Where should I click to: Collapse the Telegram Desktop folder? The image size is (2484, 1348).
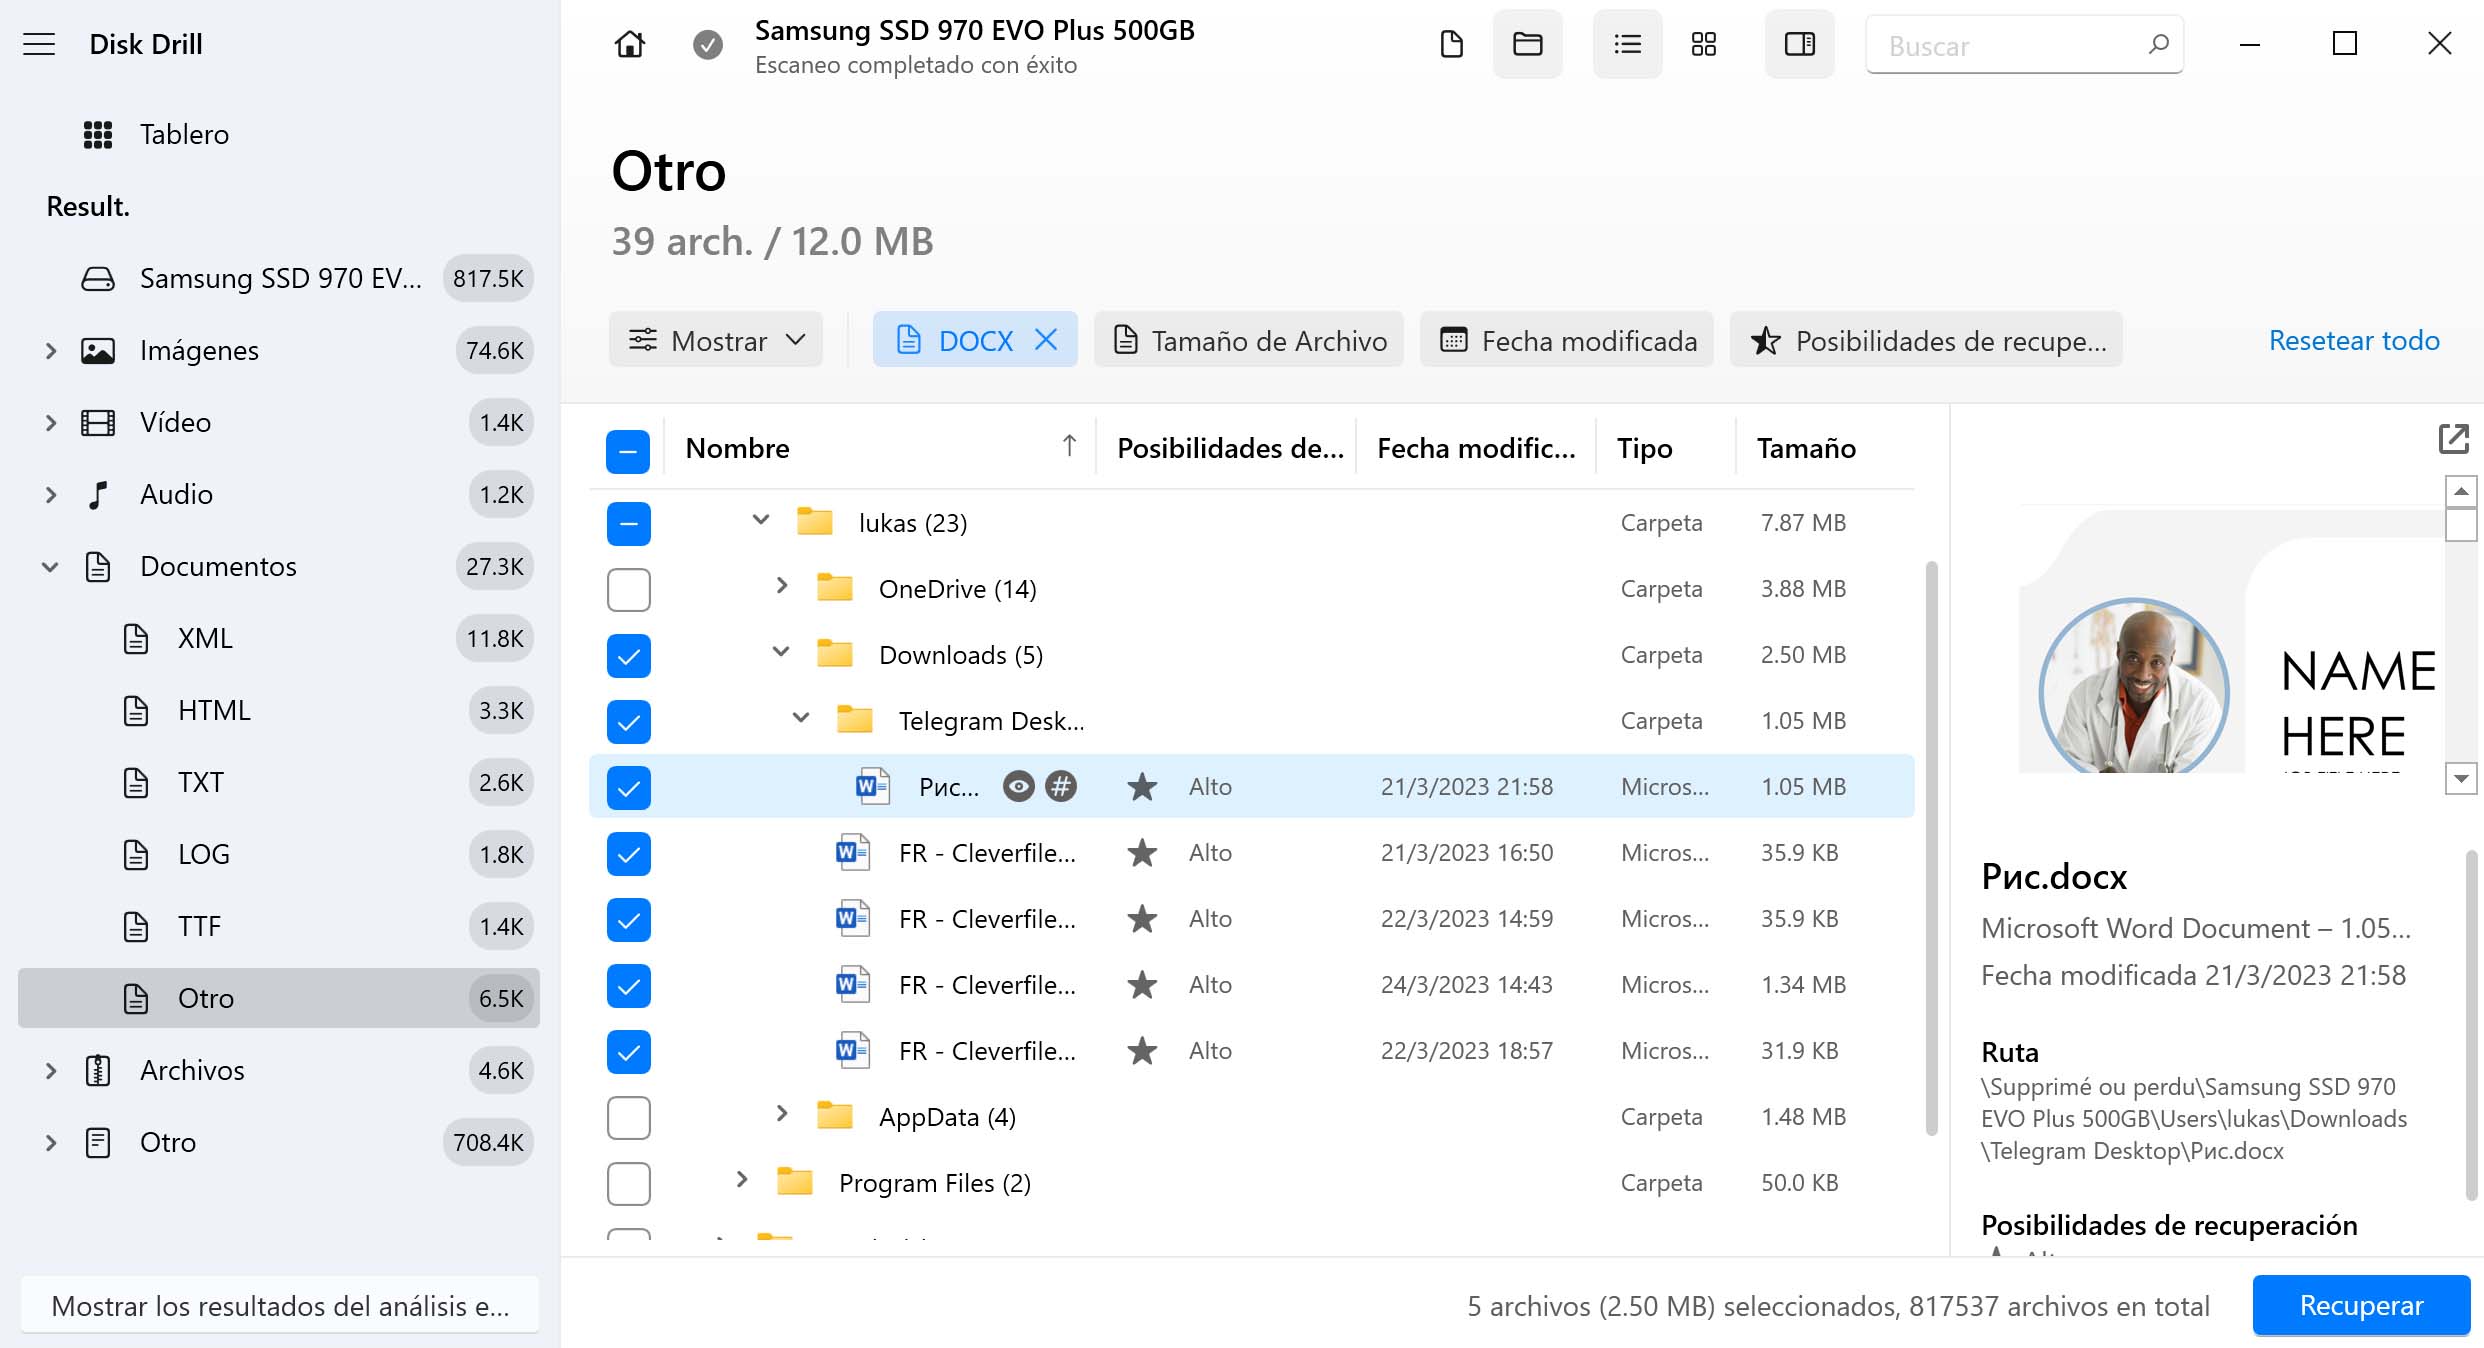click(x=800, y=718)
